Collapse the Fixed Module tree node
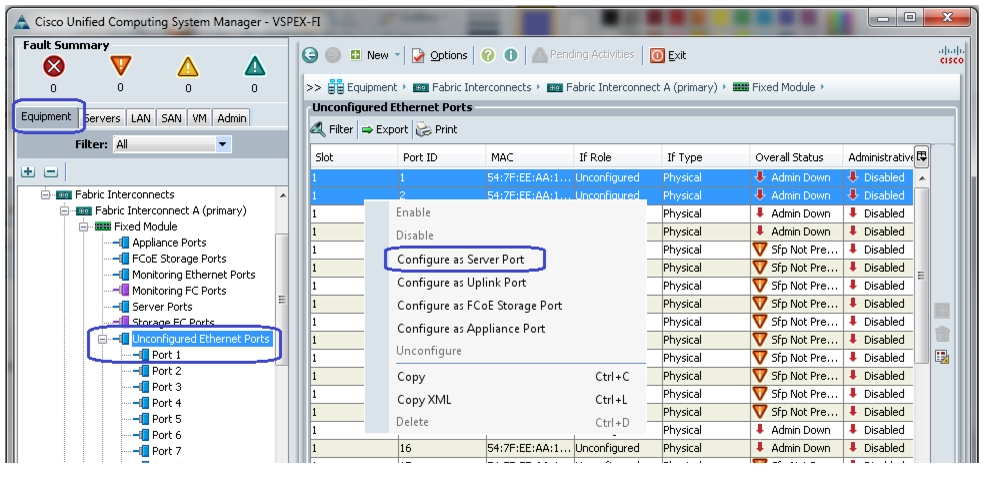 [x=84, y=226]
